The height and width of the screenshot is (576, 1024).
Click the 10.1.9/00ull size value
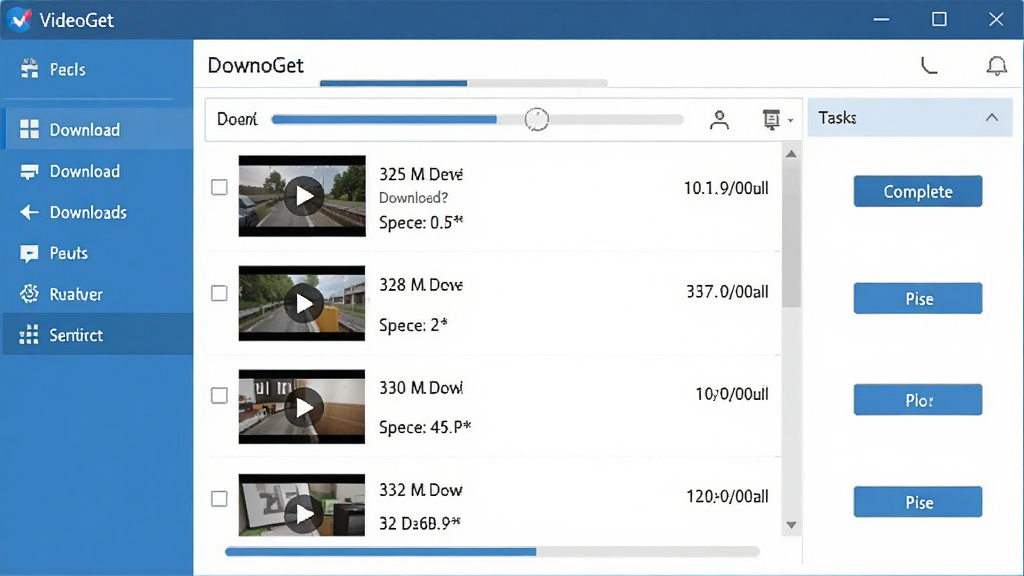coord(726,188)
